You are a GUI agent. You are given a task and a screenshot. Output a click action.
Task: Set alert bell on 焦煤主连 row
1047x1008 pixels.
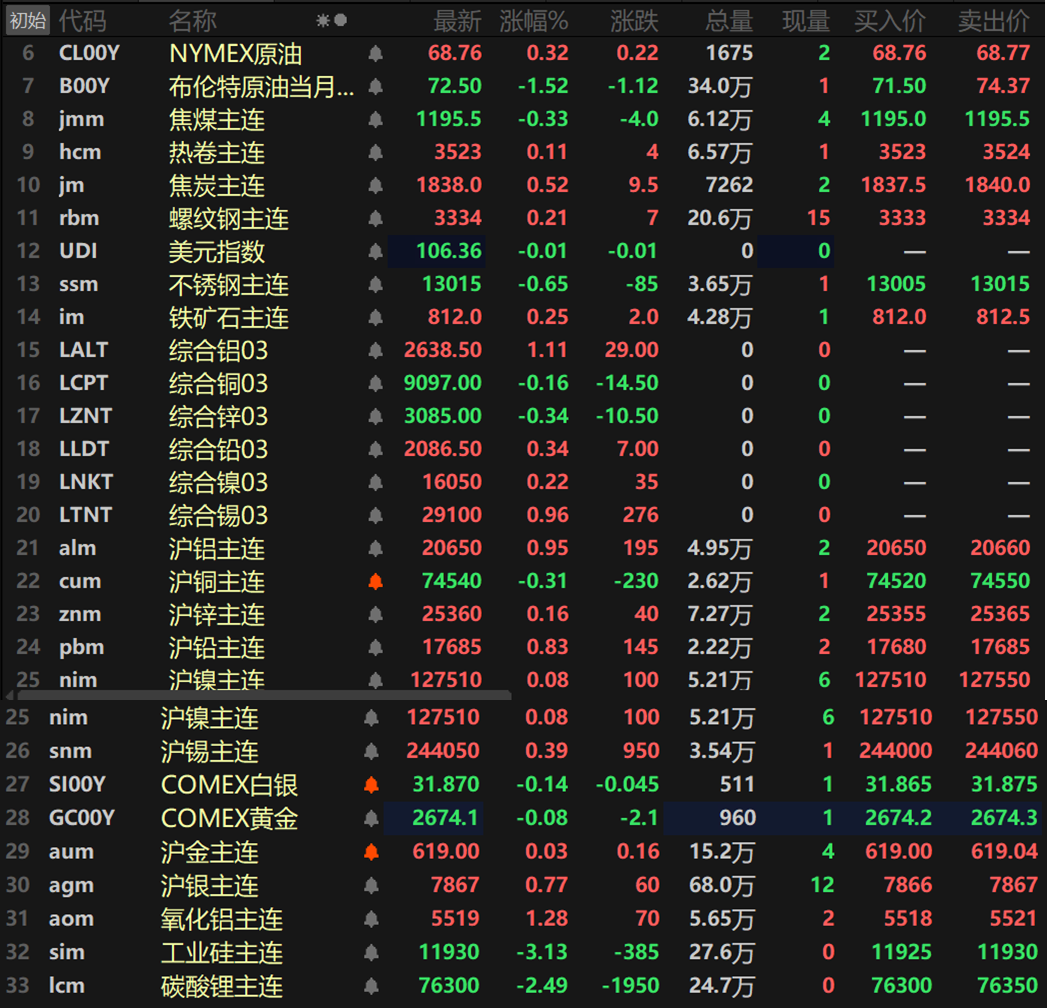[x=376, y=120]
